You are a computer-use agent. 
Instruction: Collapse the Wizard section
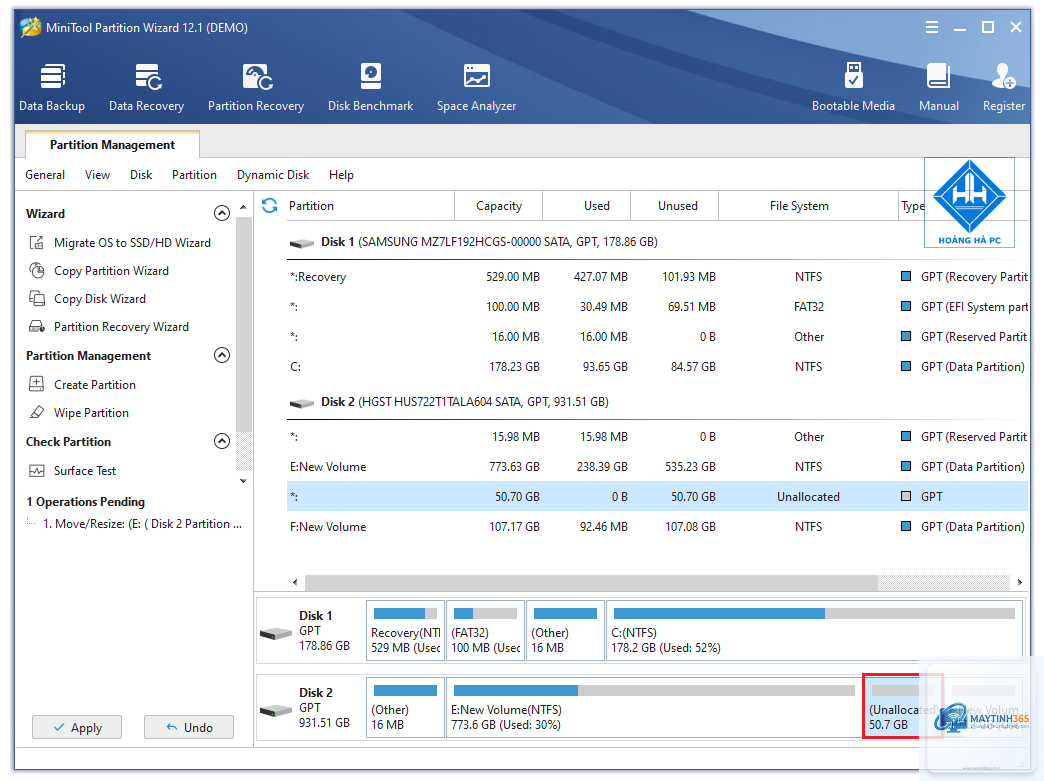[x=222, y=213]
